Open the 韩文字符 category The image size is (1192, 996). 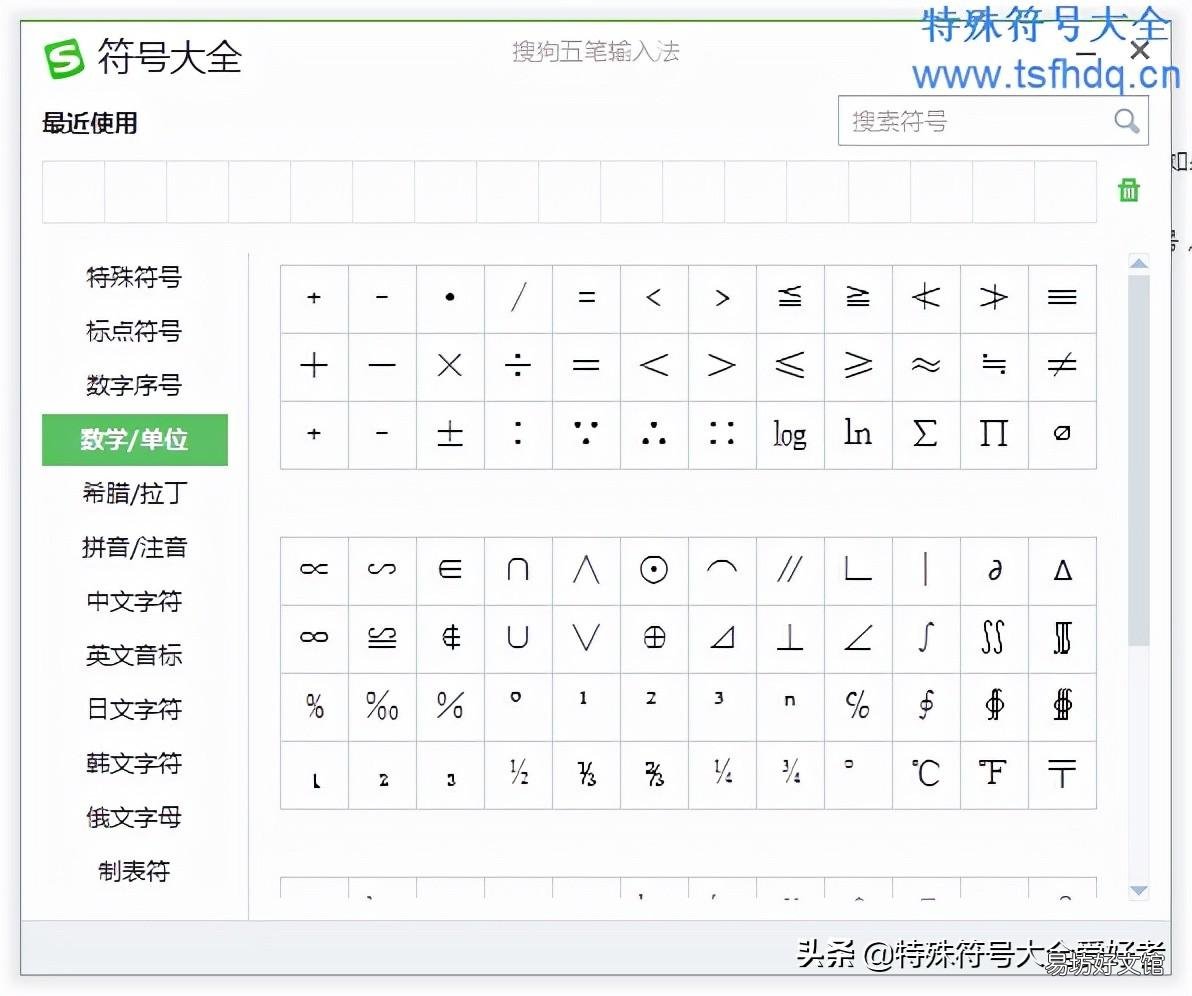(x=134, y=763)
